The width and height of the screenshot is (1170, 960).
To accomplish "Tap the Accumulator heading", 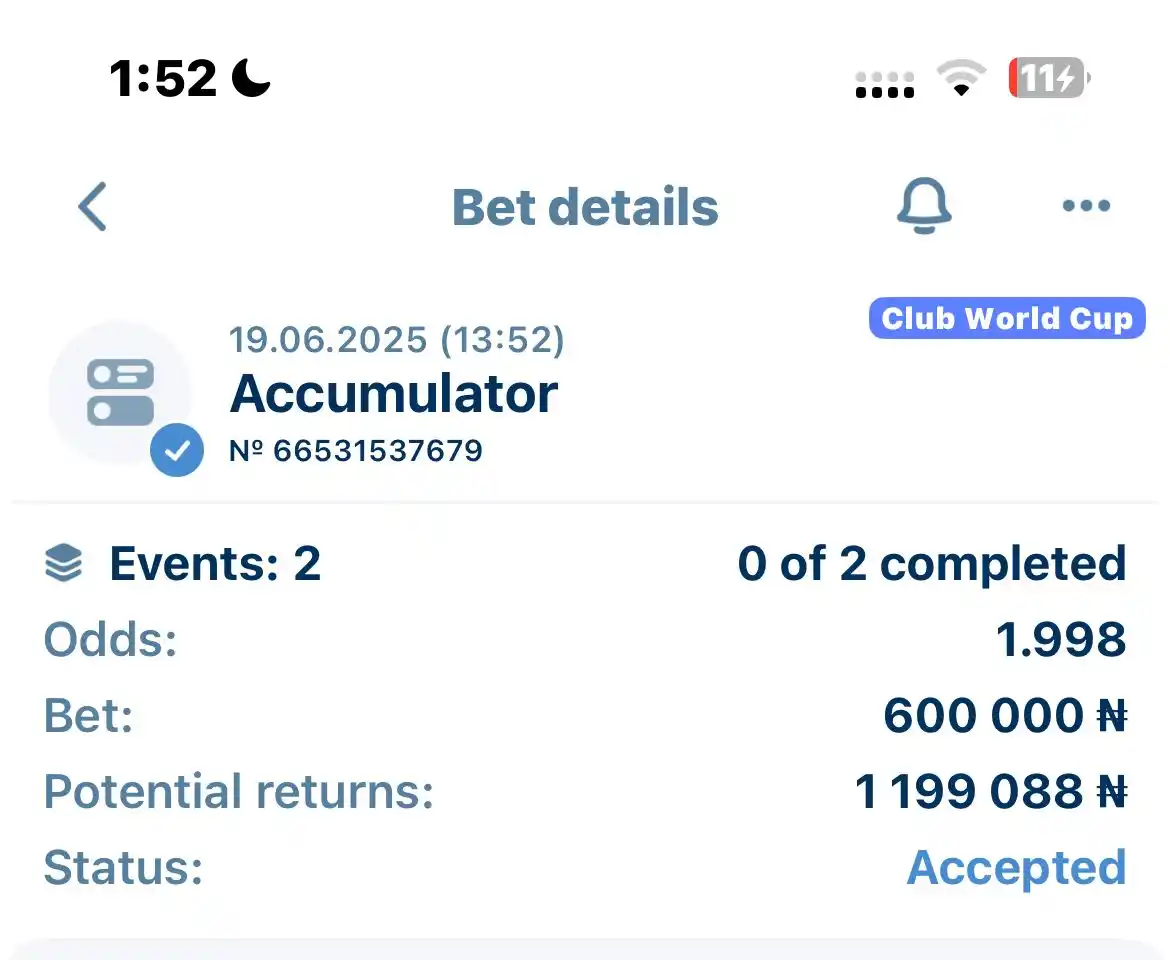I will [394, 393].
